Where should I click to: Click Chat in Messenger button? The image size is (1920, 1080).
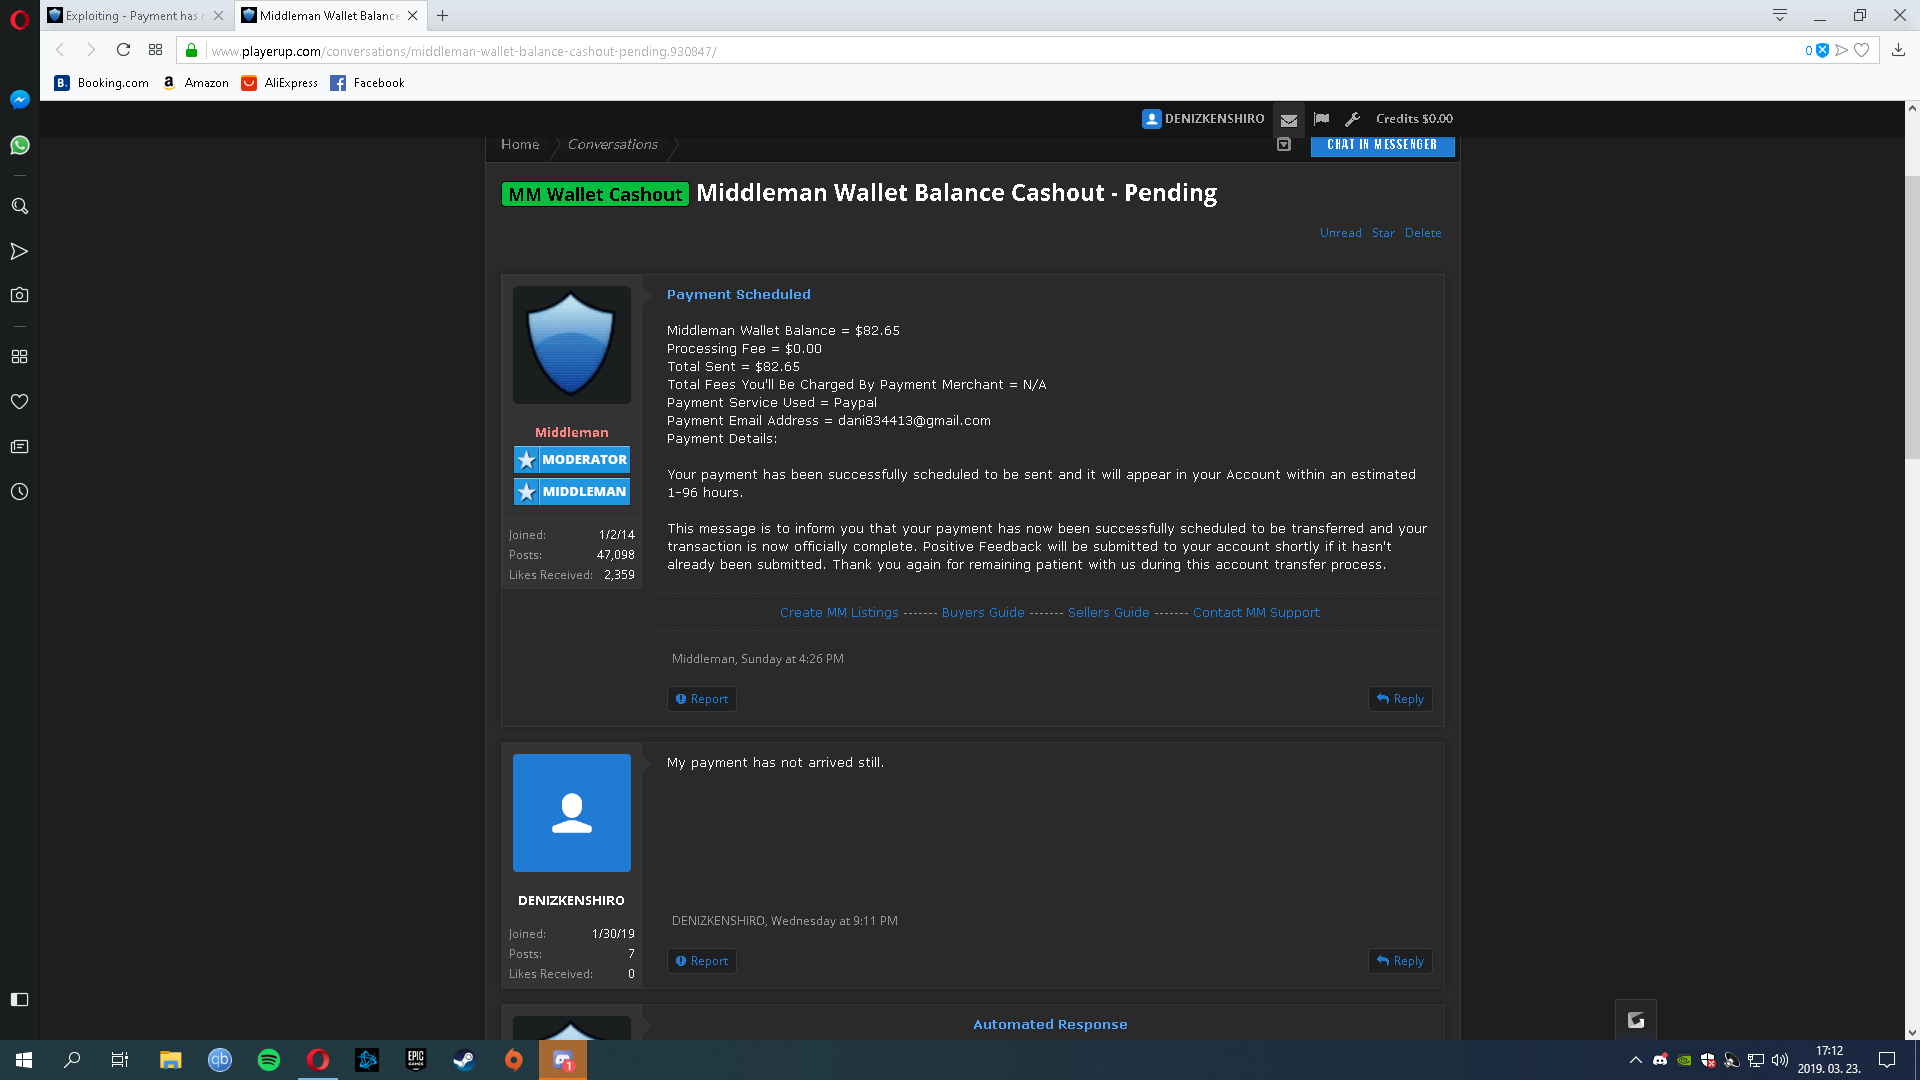click(x=1382, y=145)
